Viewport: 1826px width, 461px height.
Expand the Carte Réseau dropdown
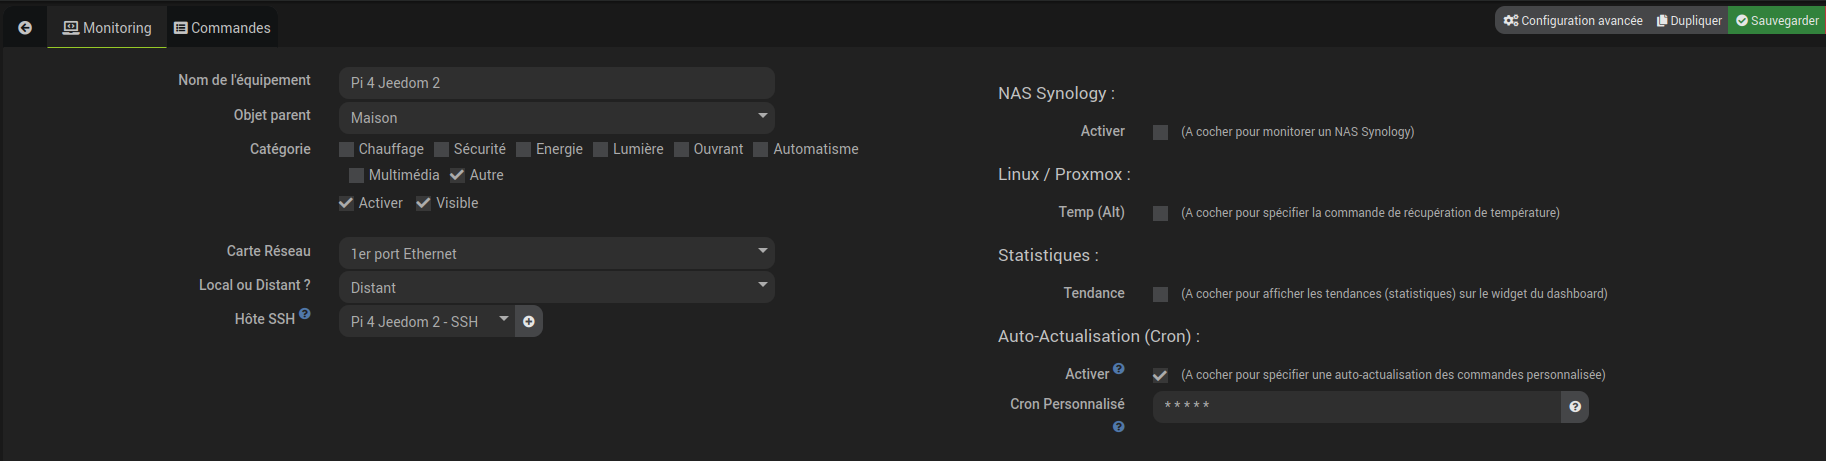pyautogui.click(x=557, y=253)
